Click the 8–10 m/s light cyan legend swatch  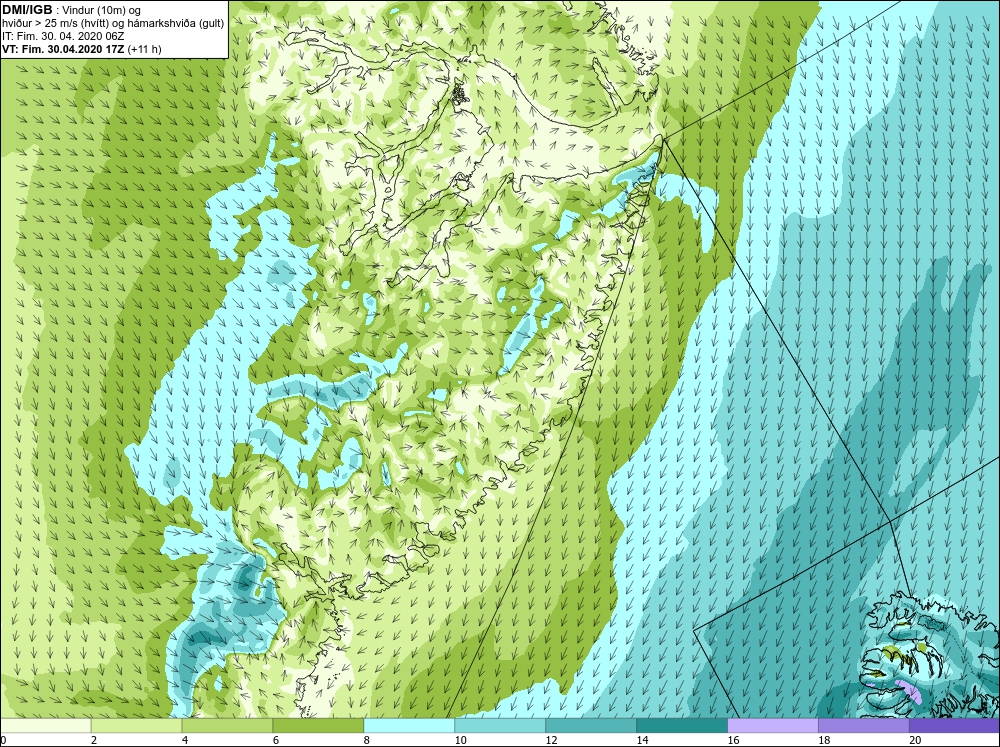(409, 726)
